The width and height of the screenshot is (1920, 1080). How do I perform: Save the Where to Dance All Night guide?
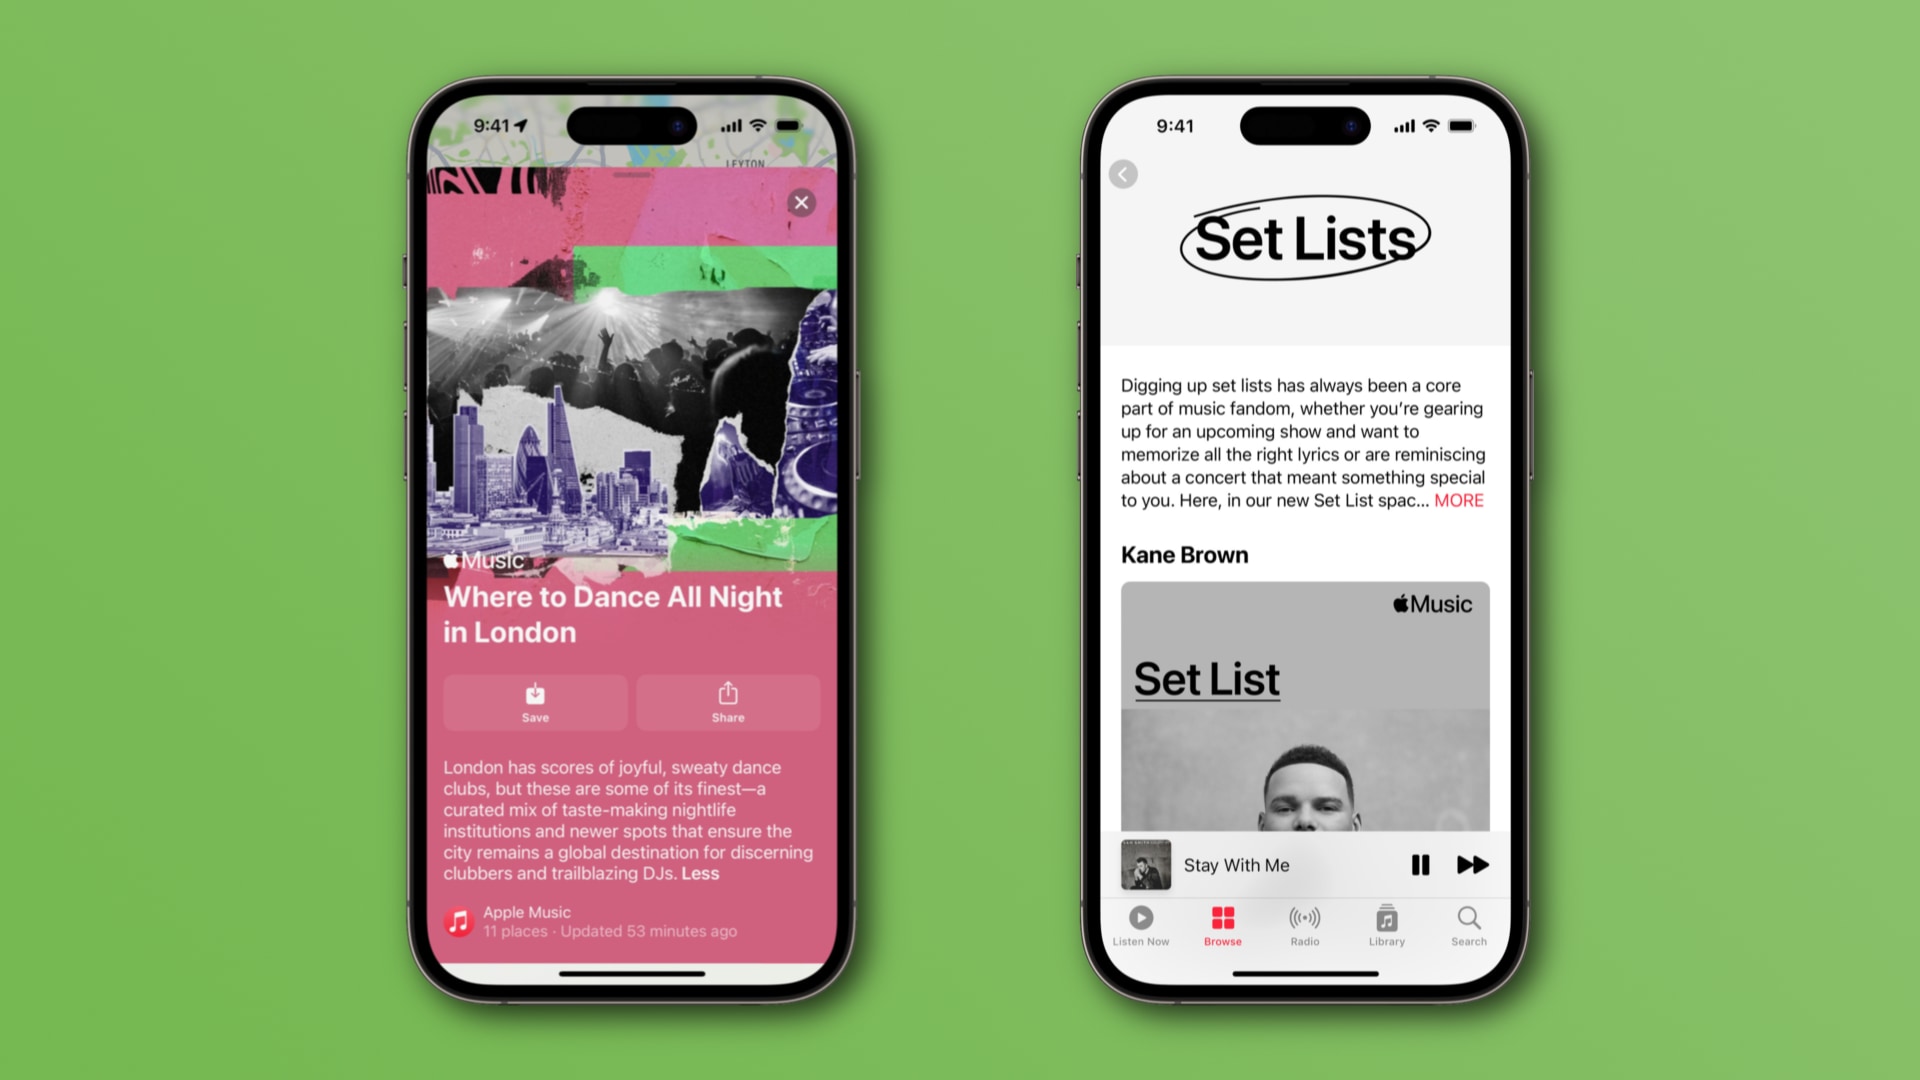pos(533,699)
